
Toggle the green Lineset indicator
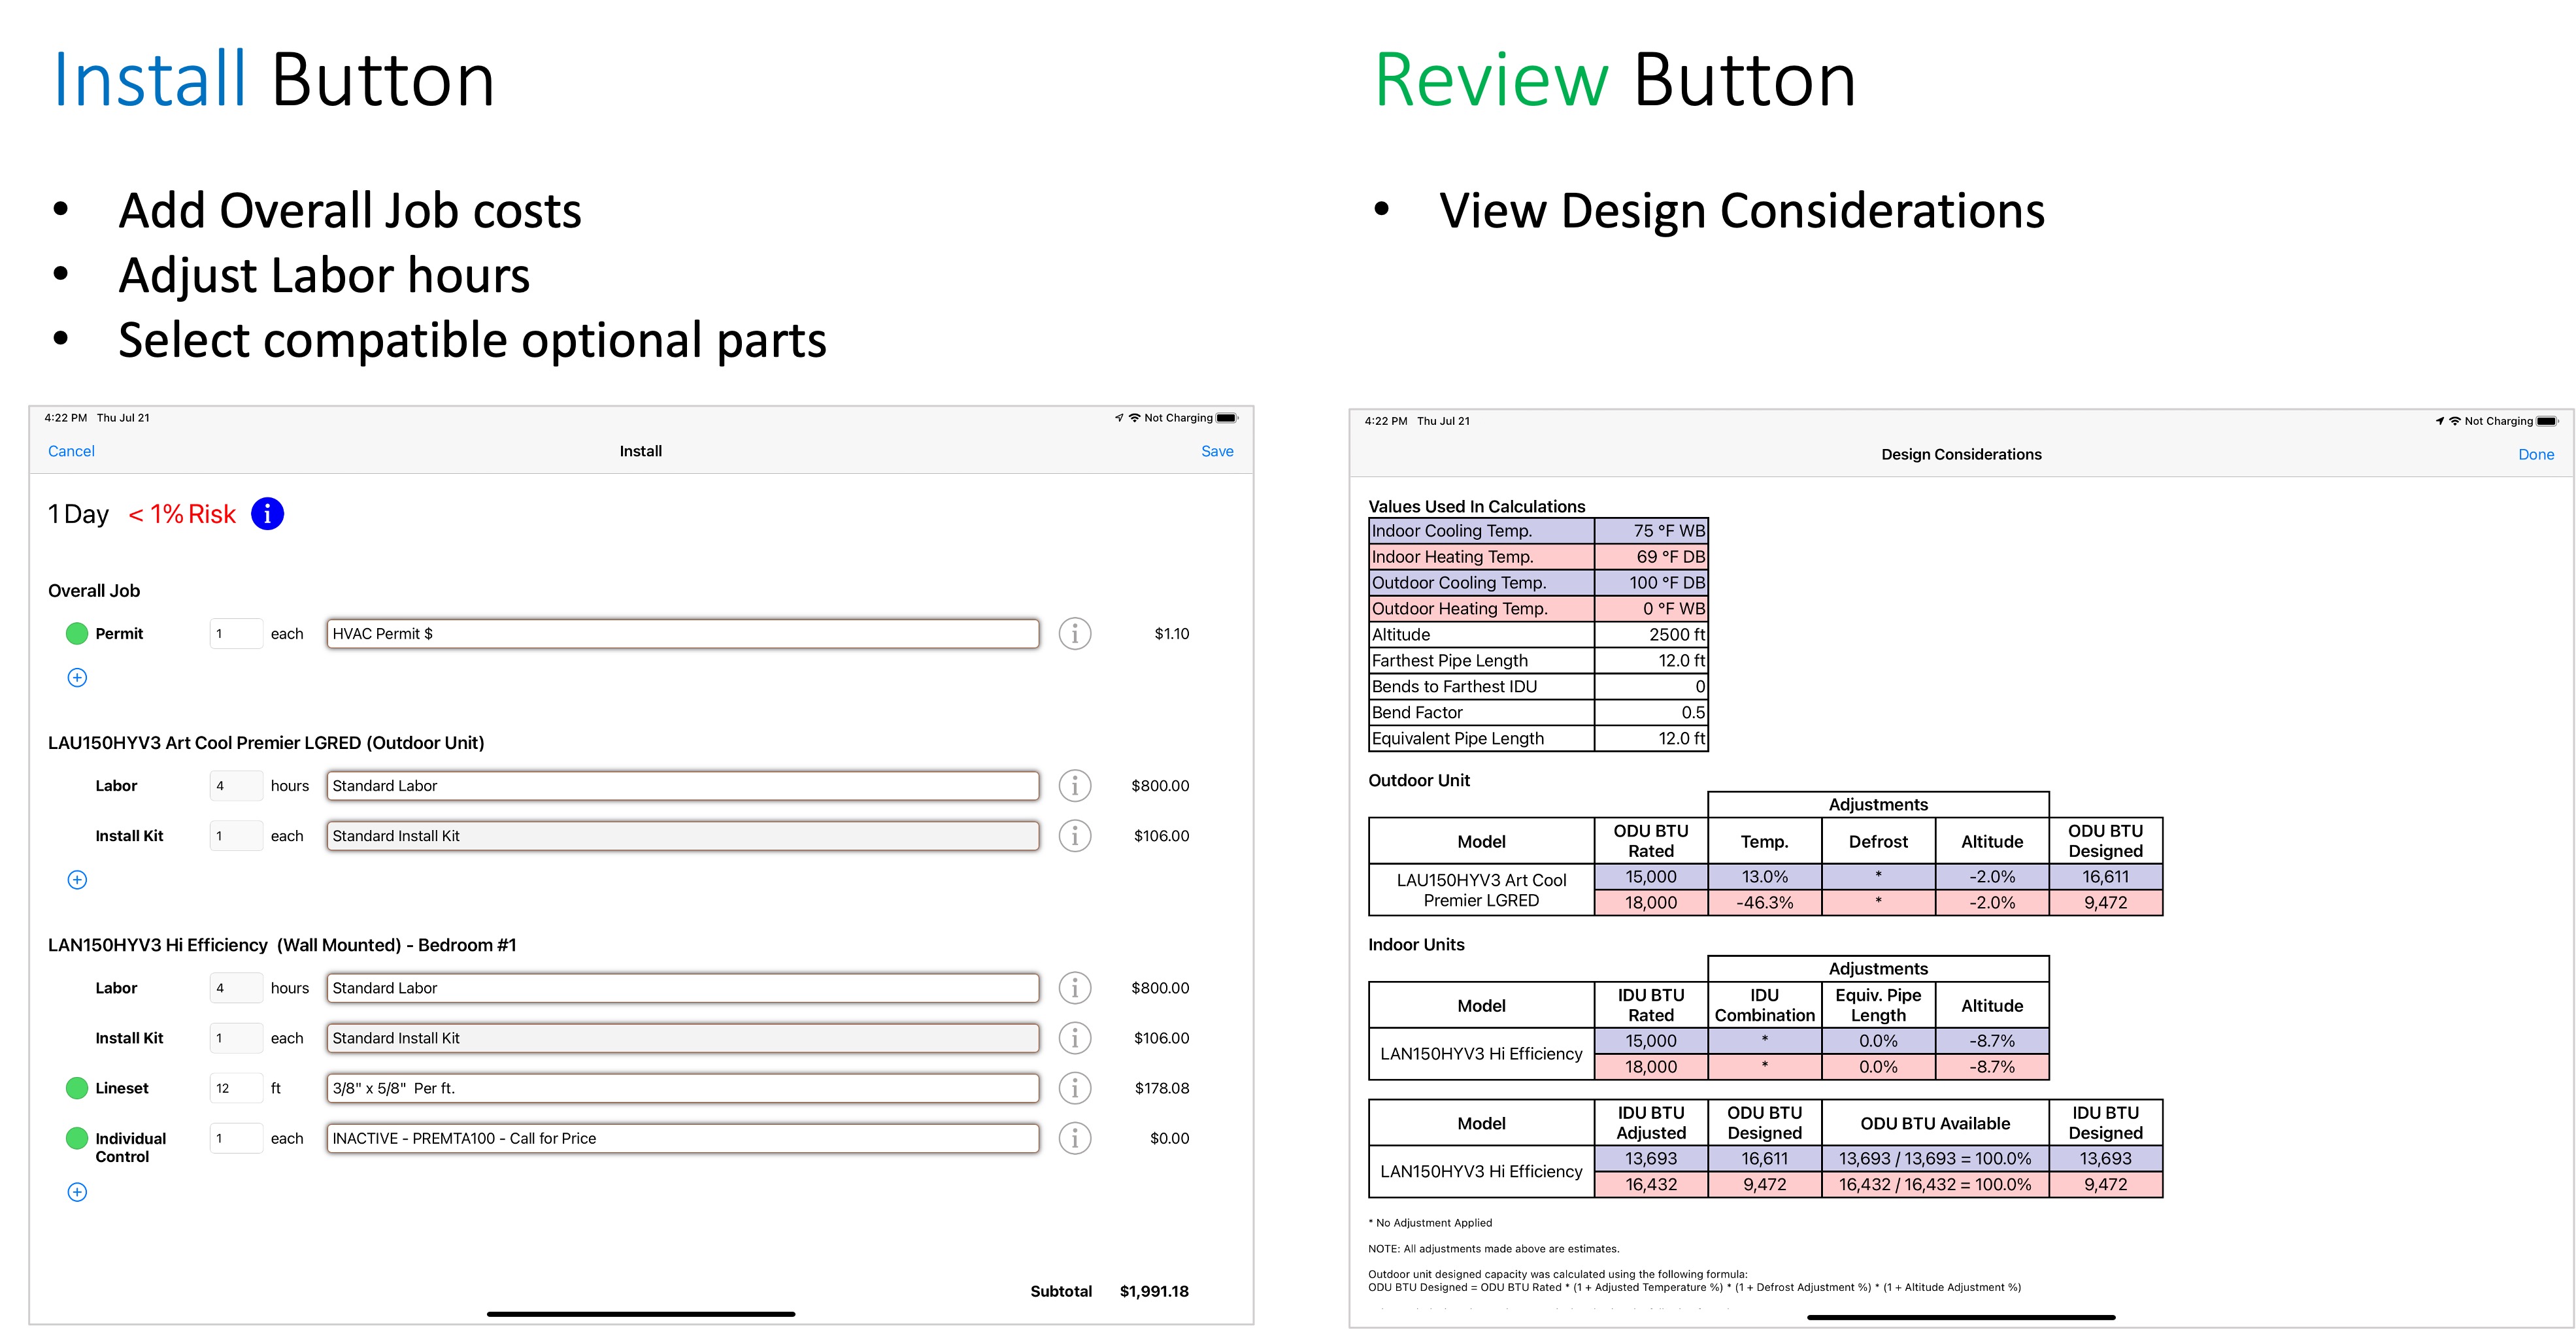77,1088
